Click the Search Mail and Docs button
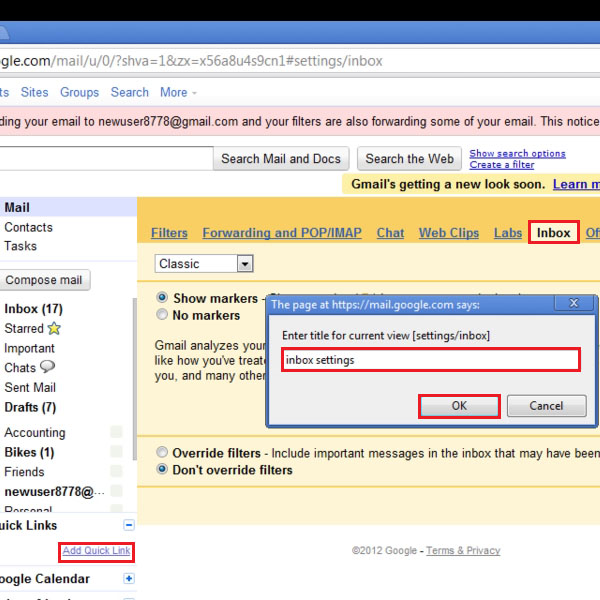Screen dimensions: 600x600 coord(281,158)
